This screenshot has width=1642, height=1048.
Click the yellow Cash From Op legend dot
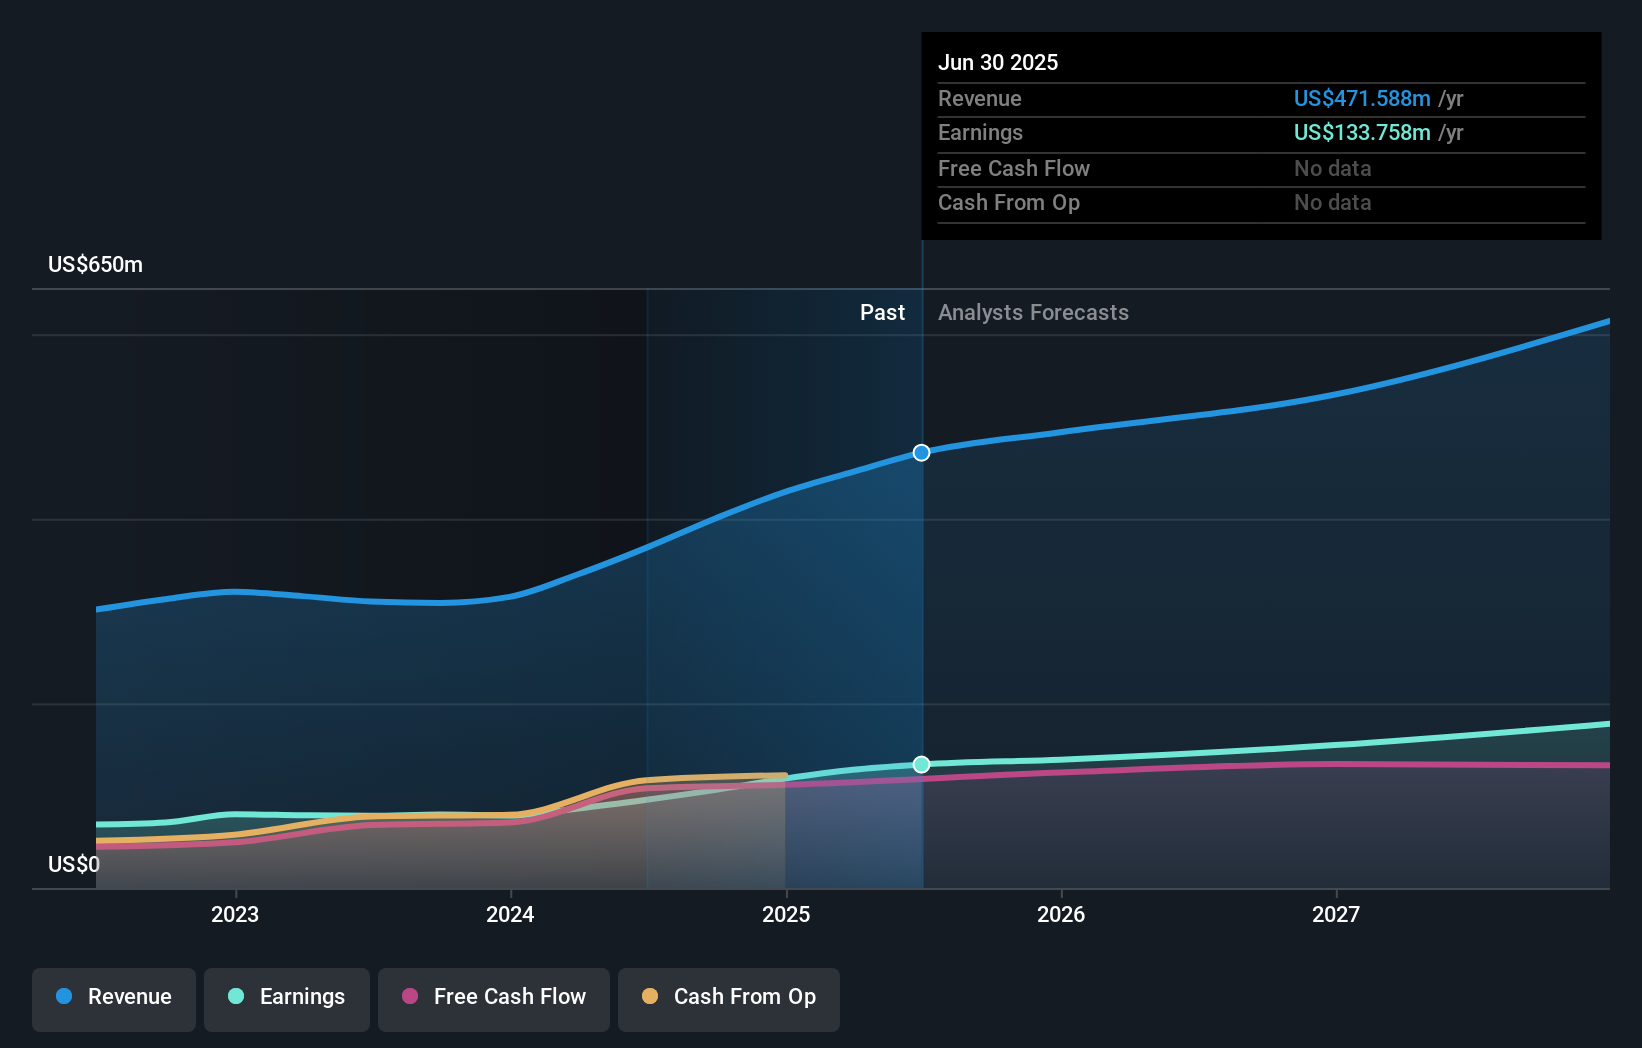coord(651,997)
